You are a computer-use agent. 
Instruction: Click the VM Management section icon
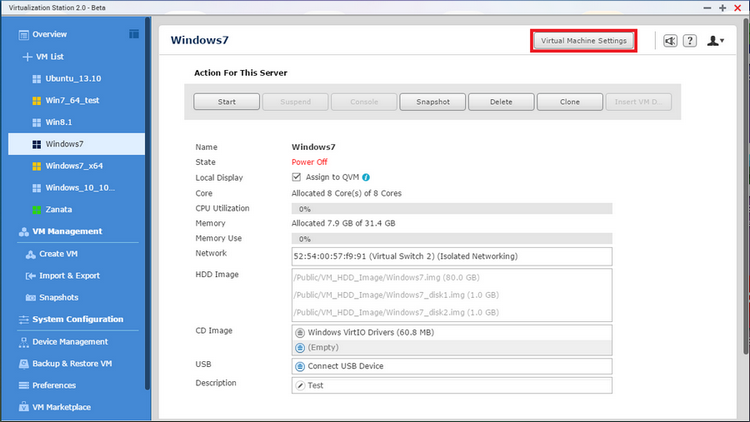23,232
